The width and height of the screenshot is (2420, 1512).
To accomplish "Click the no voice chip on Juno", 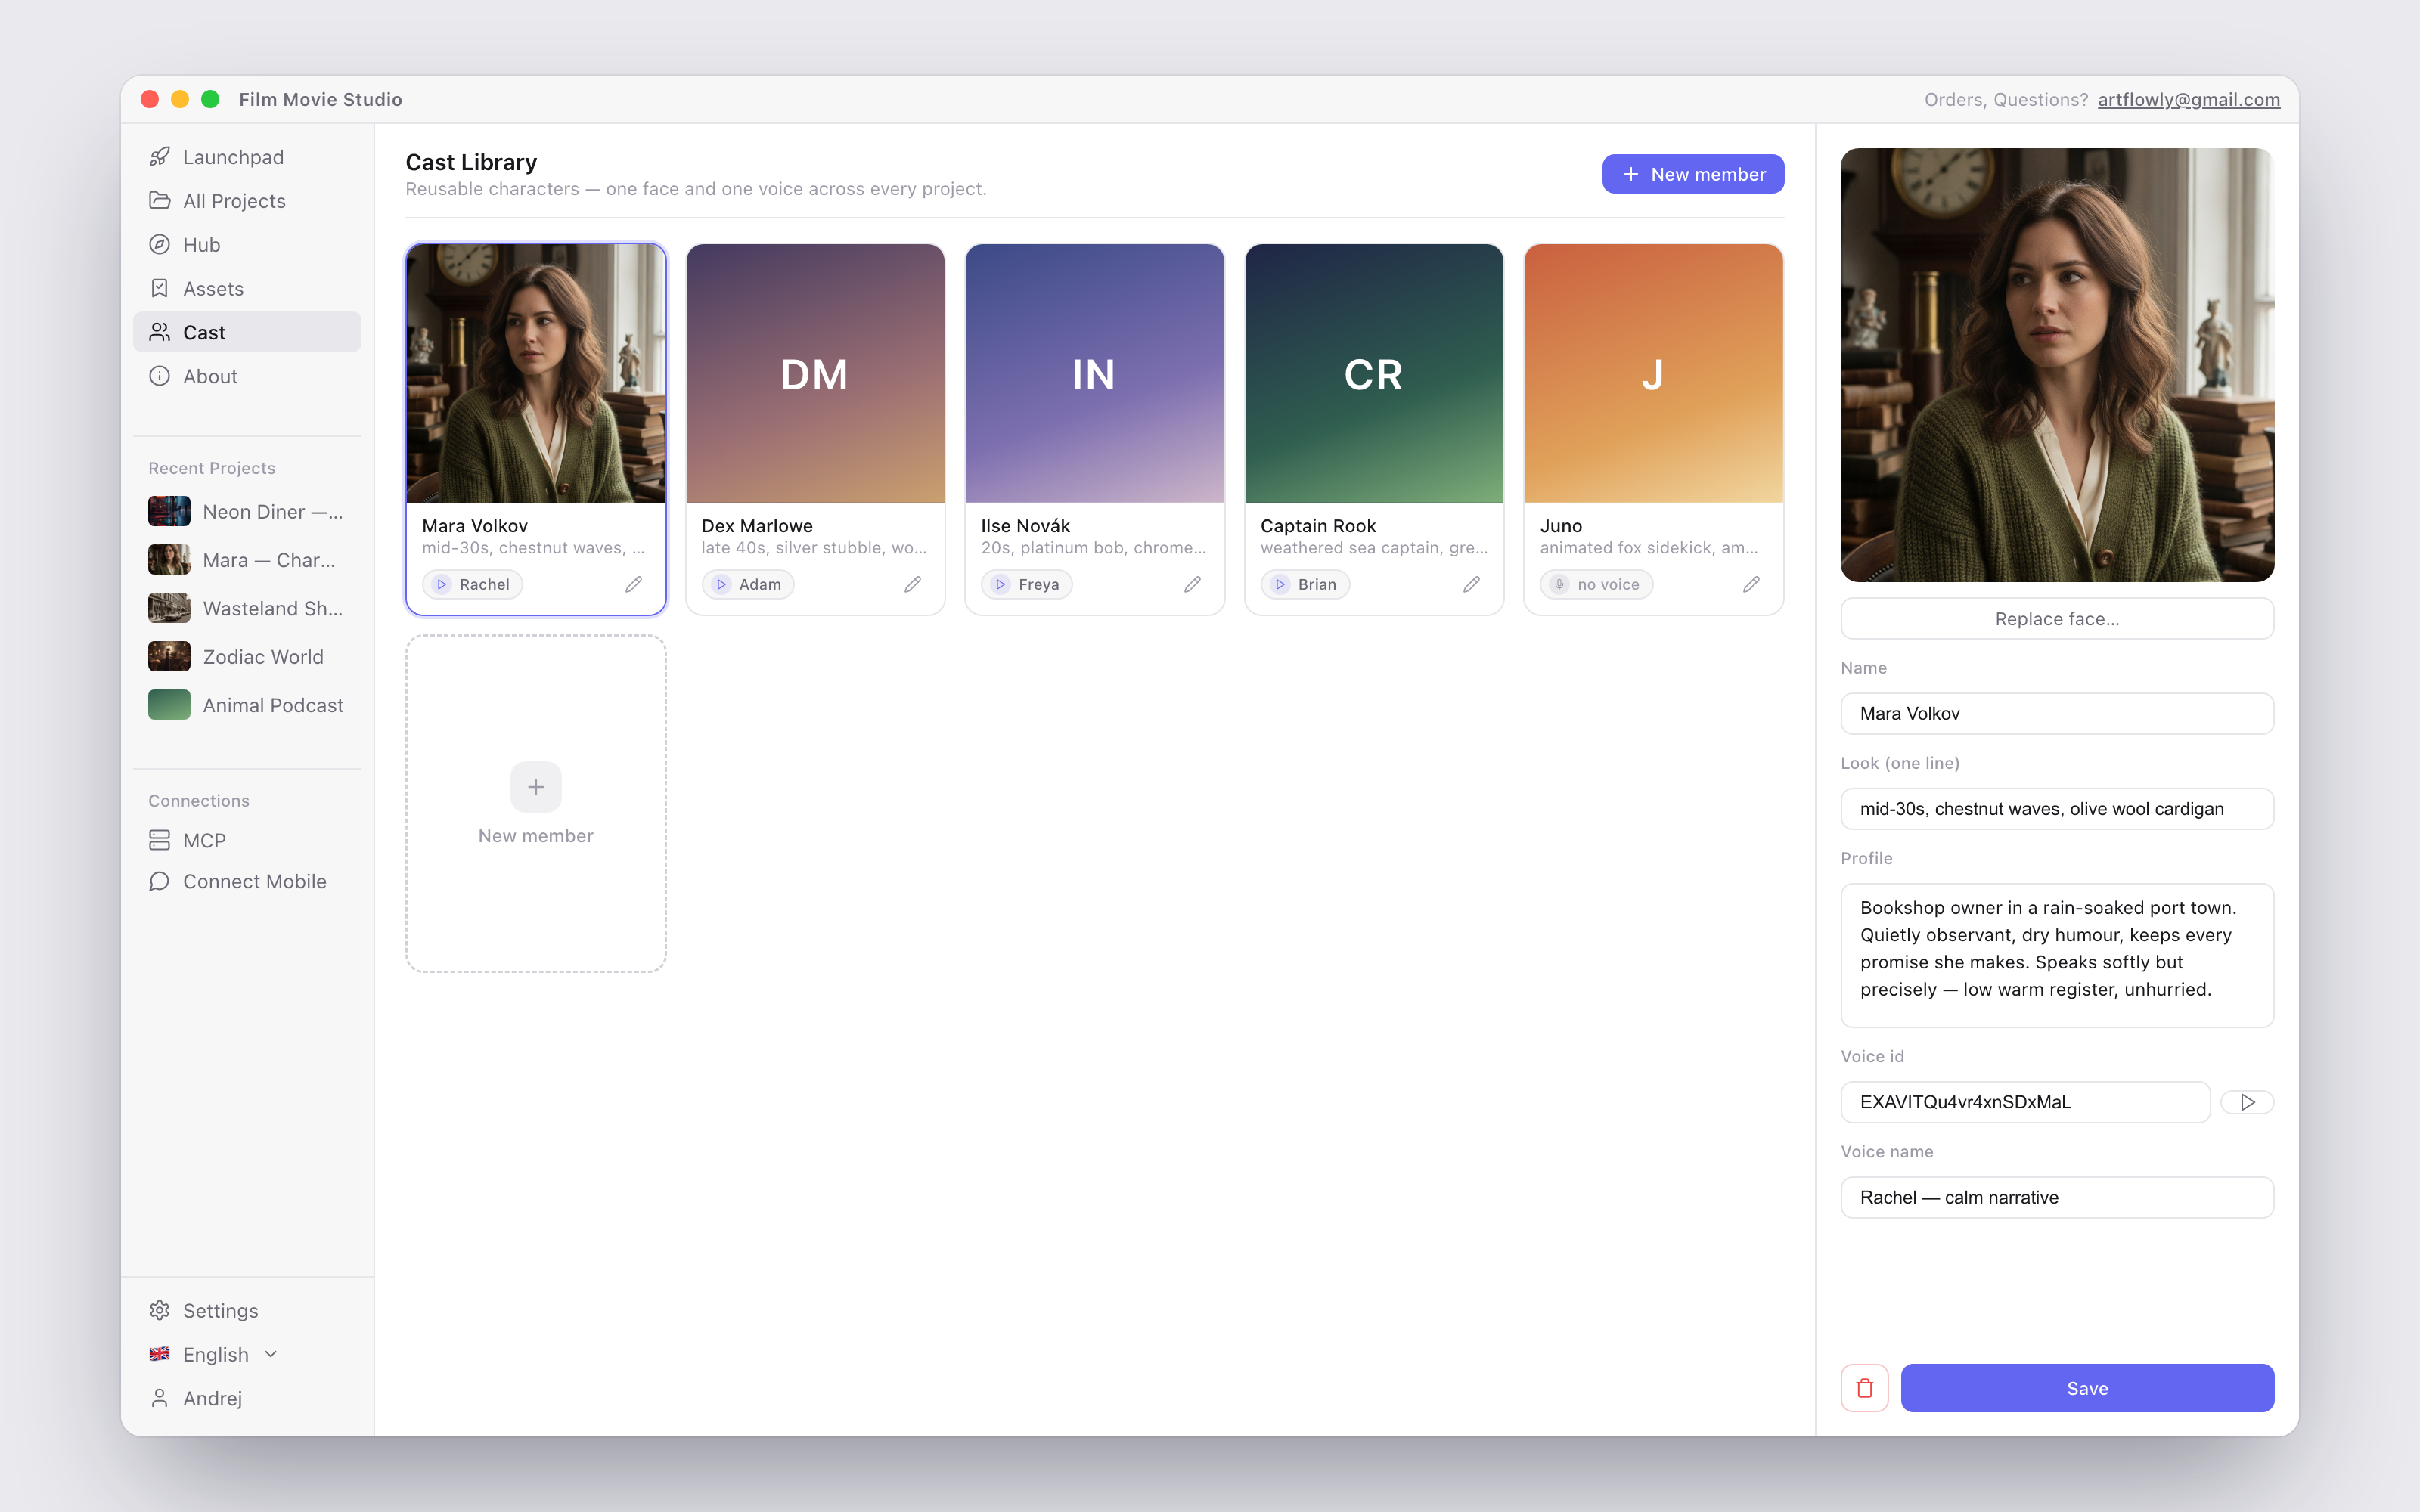I will pos(1596,585).
